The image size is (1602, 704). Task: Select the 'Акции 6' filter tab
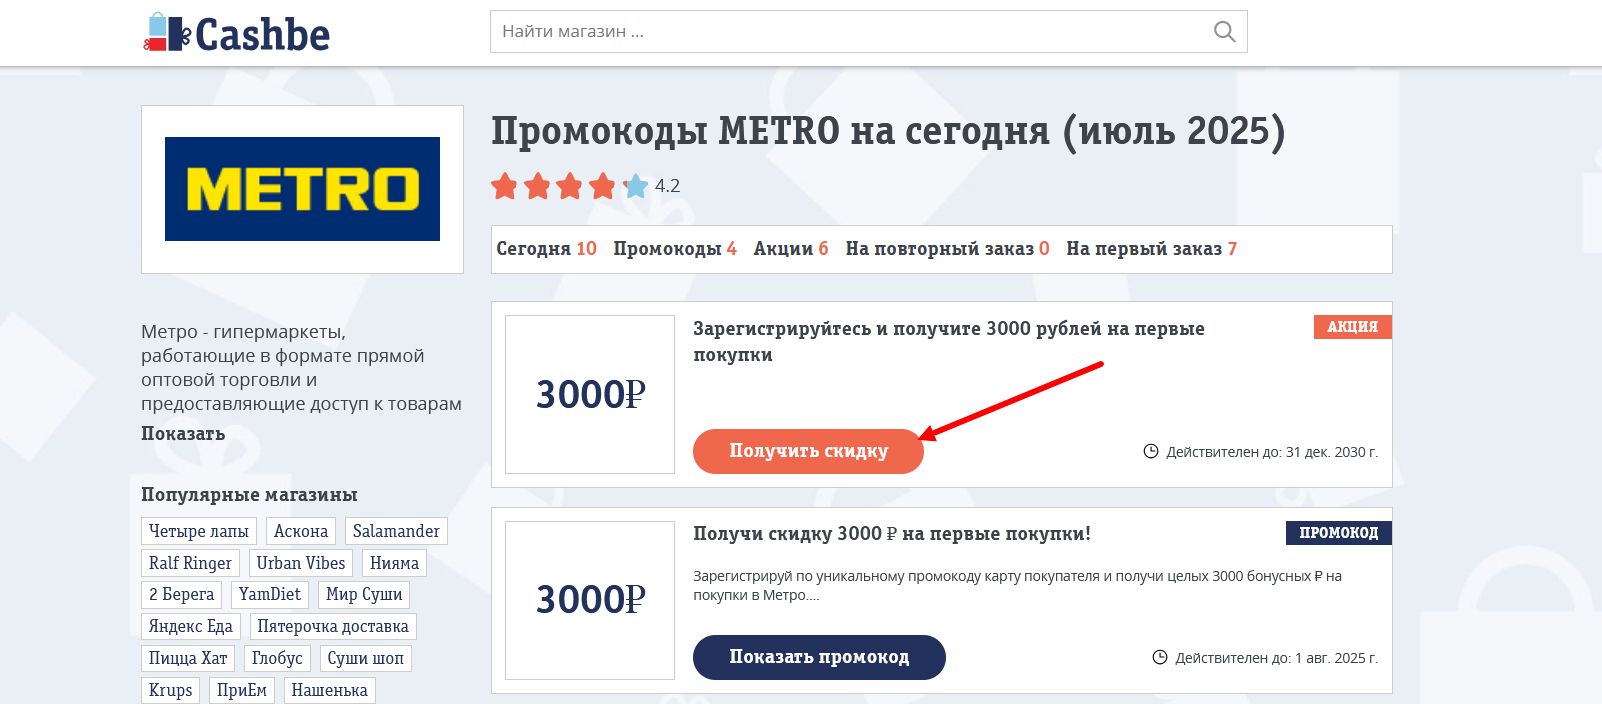tap(791, 249)
